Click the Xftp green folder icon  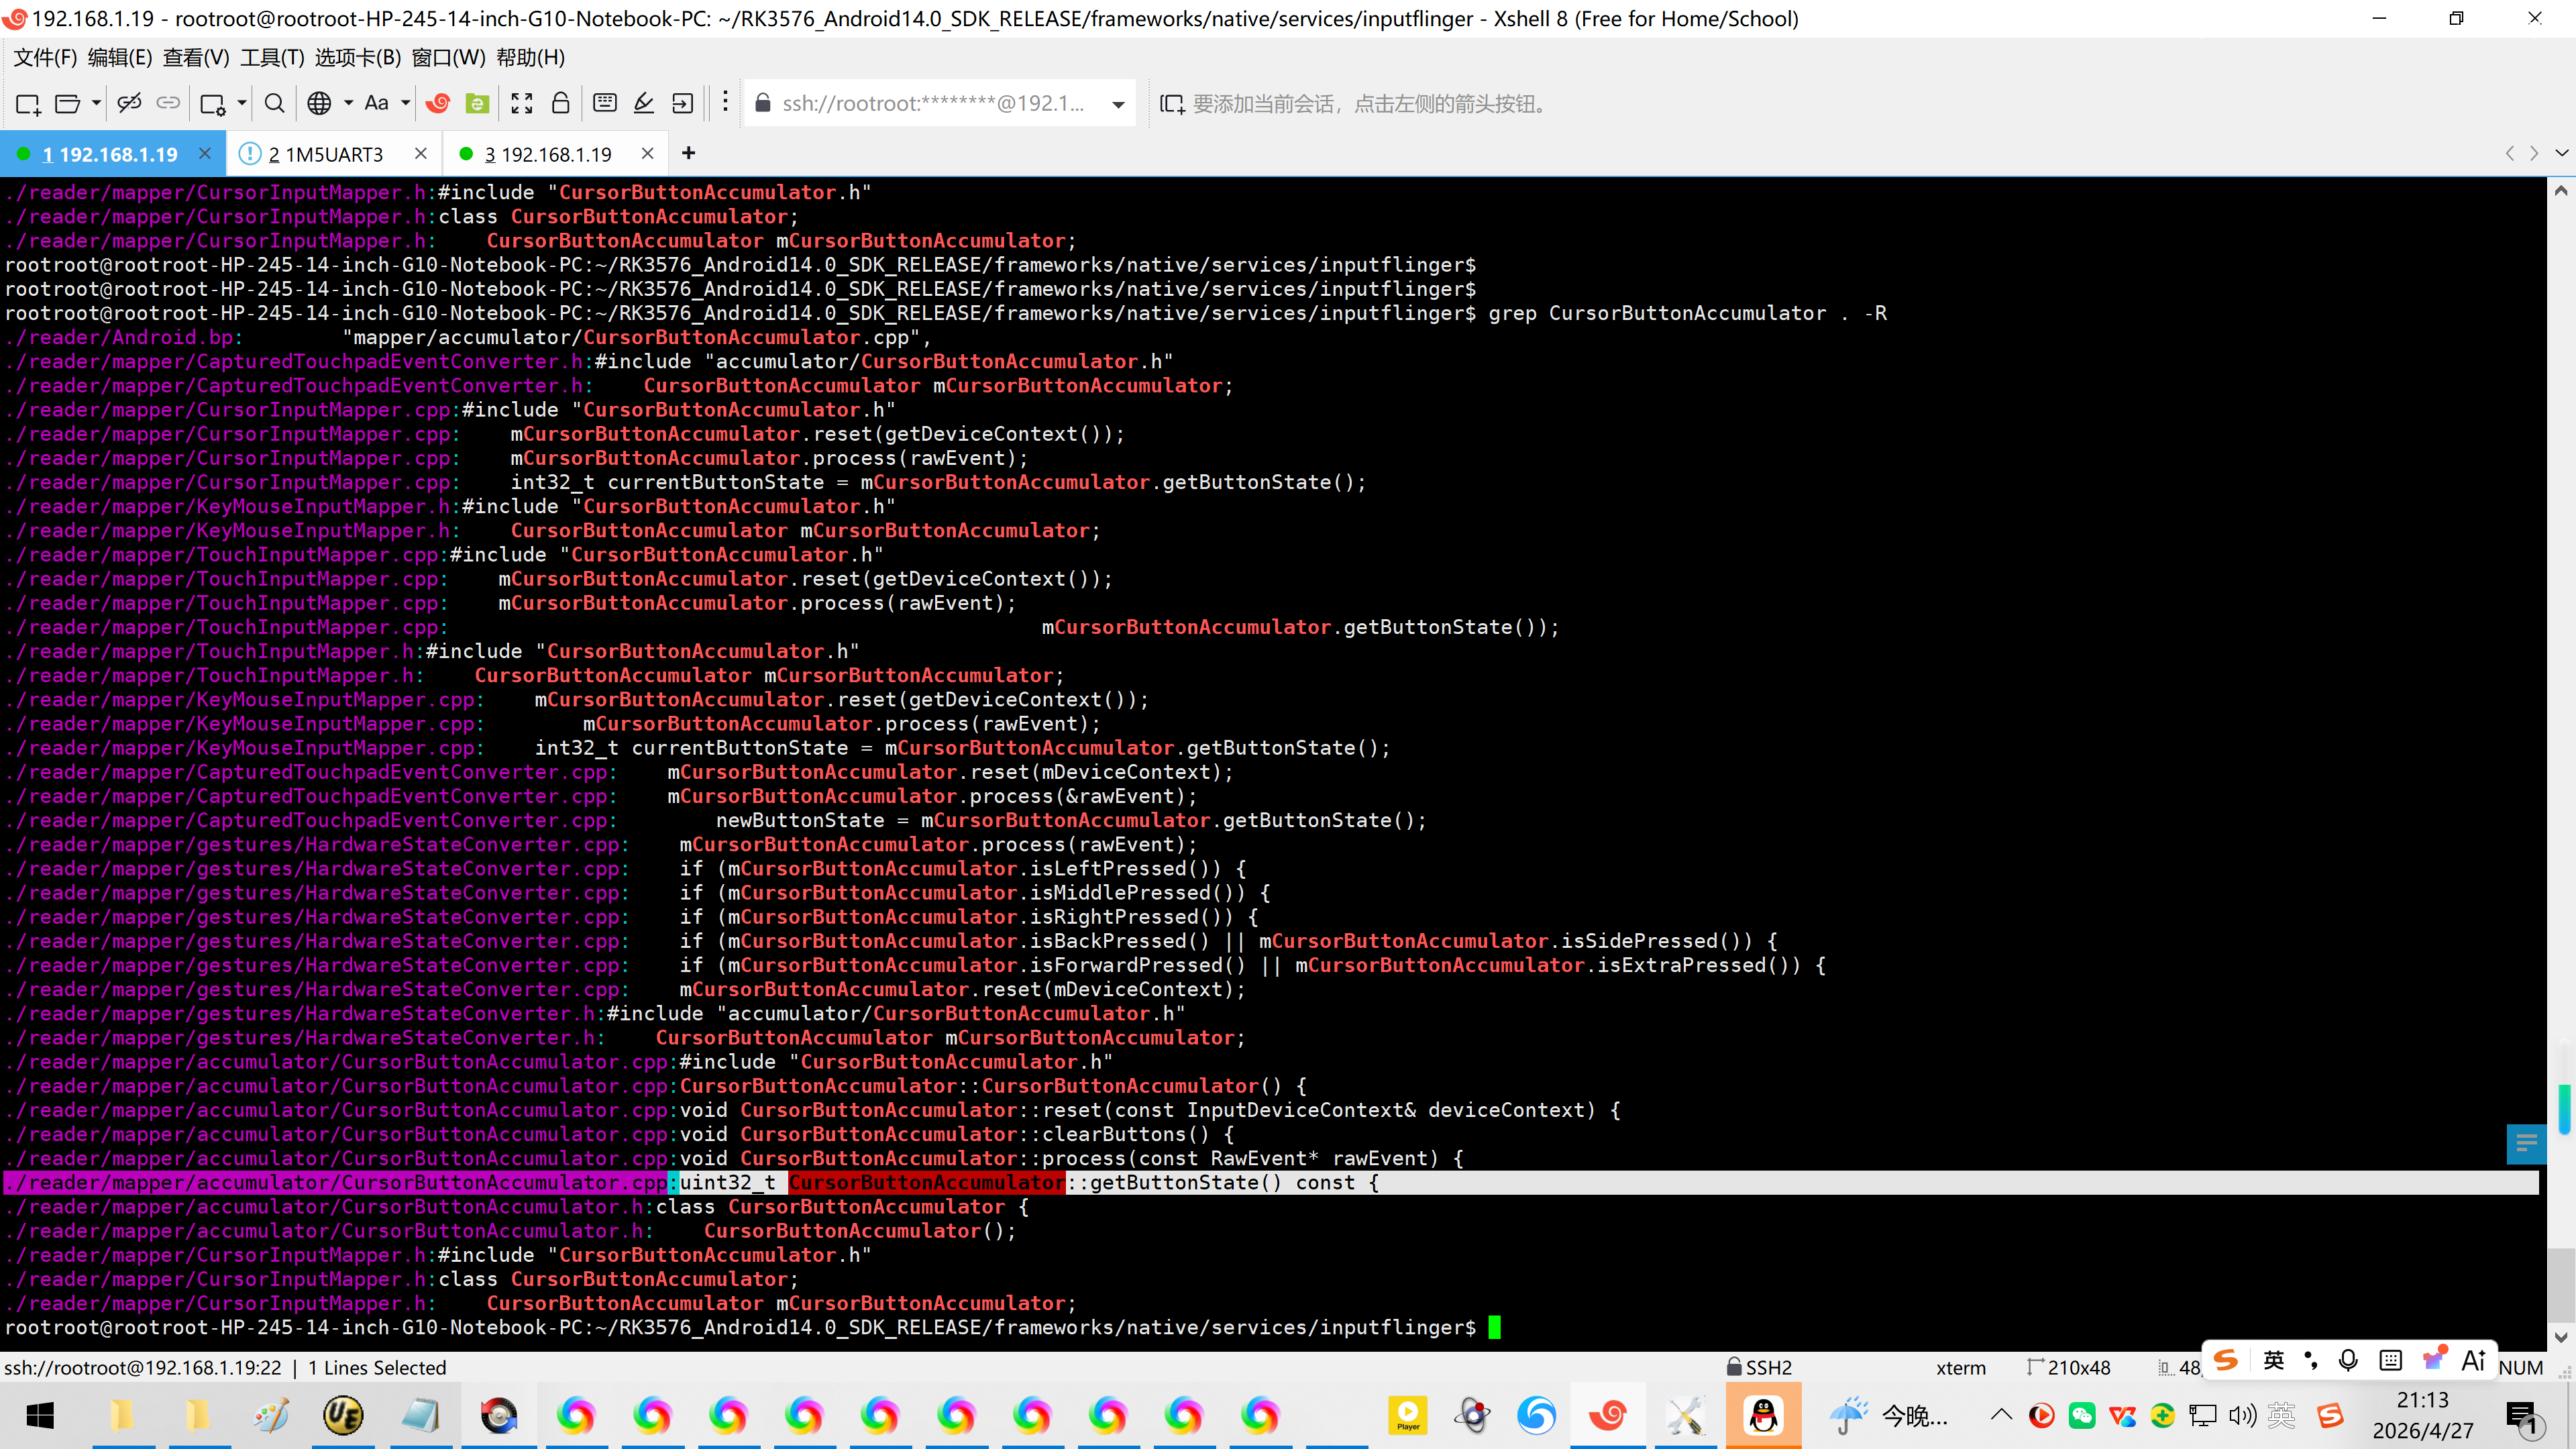477,103
